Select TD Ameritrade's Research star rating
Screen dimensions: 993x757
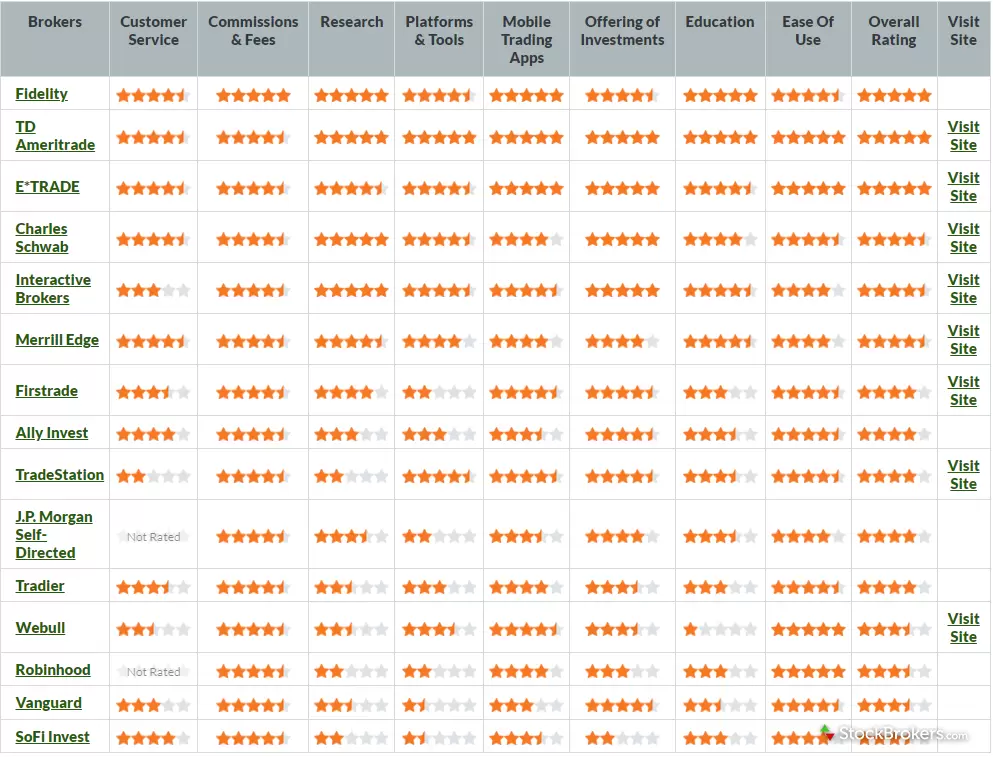tap(351, 137)
